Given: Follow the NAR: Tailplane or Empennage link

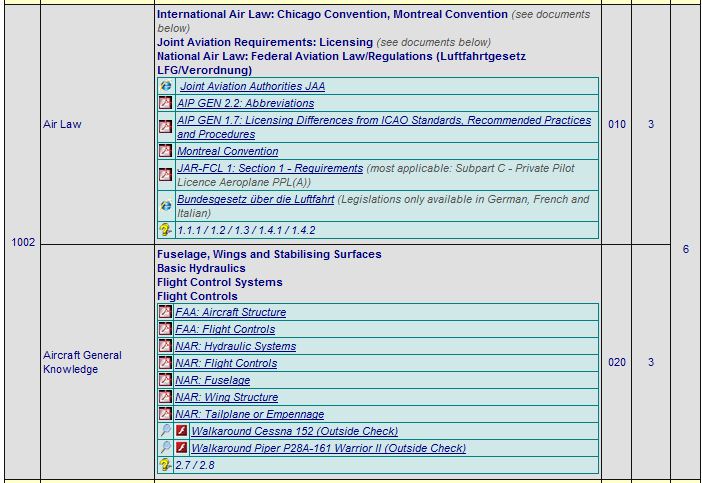Looking at the screenshot, I should (x=249, y=414).
